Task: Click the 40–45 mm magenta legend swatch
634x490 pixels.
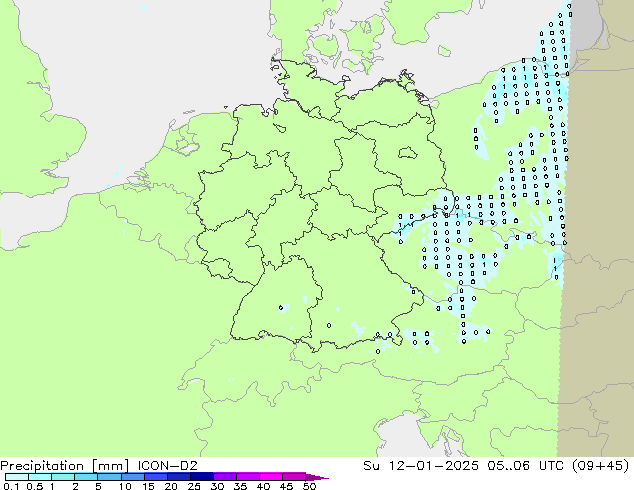Action: coord(271,477)
